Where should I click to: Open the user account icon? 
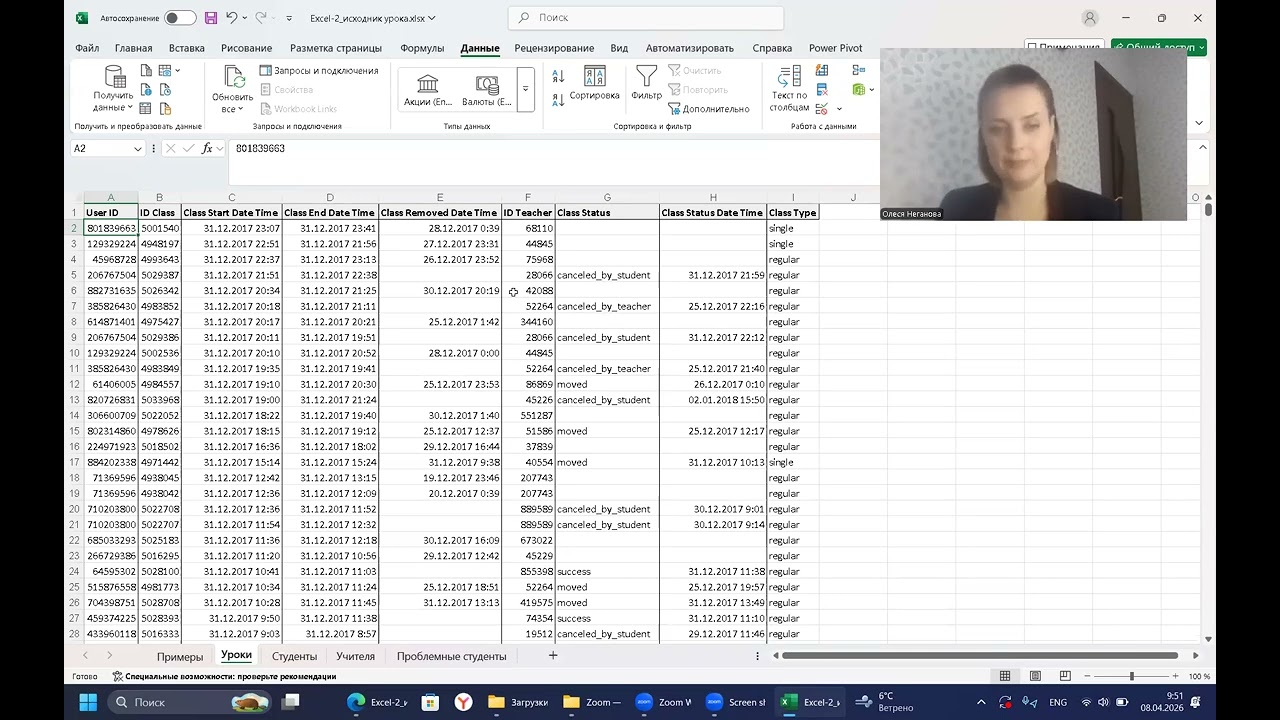[1090, 18]
